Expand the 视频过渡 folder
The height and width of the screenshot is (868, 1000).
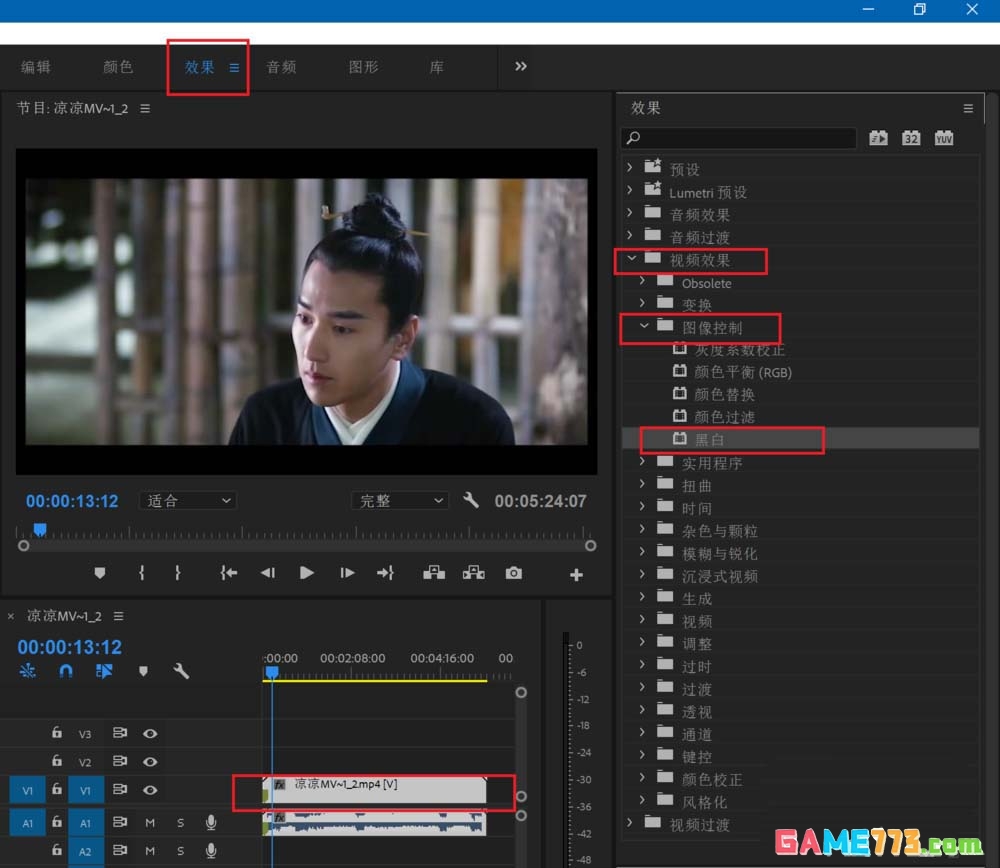(x=630, y=823)
